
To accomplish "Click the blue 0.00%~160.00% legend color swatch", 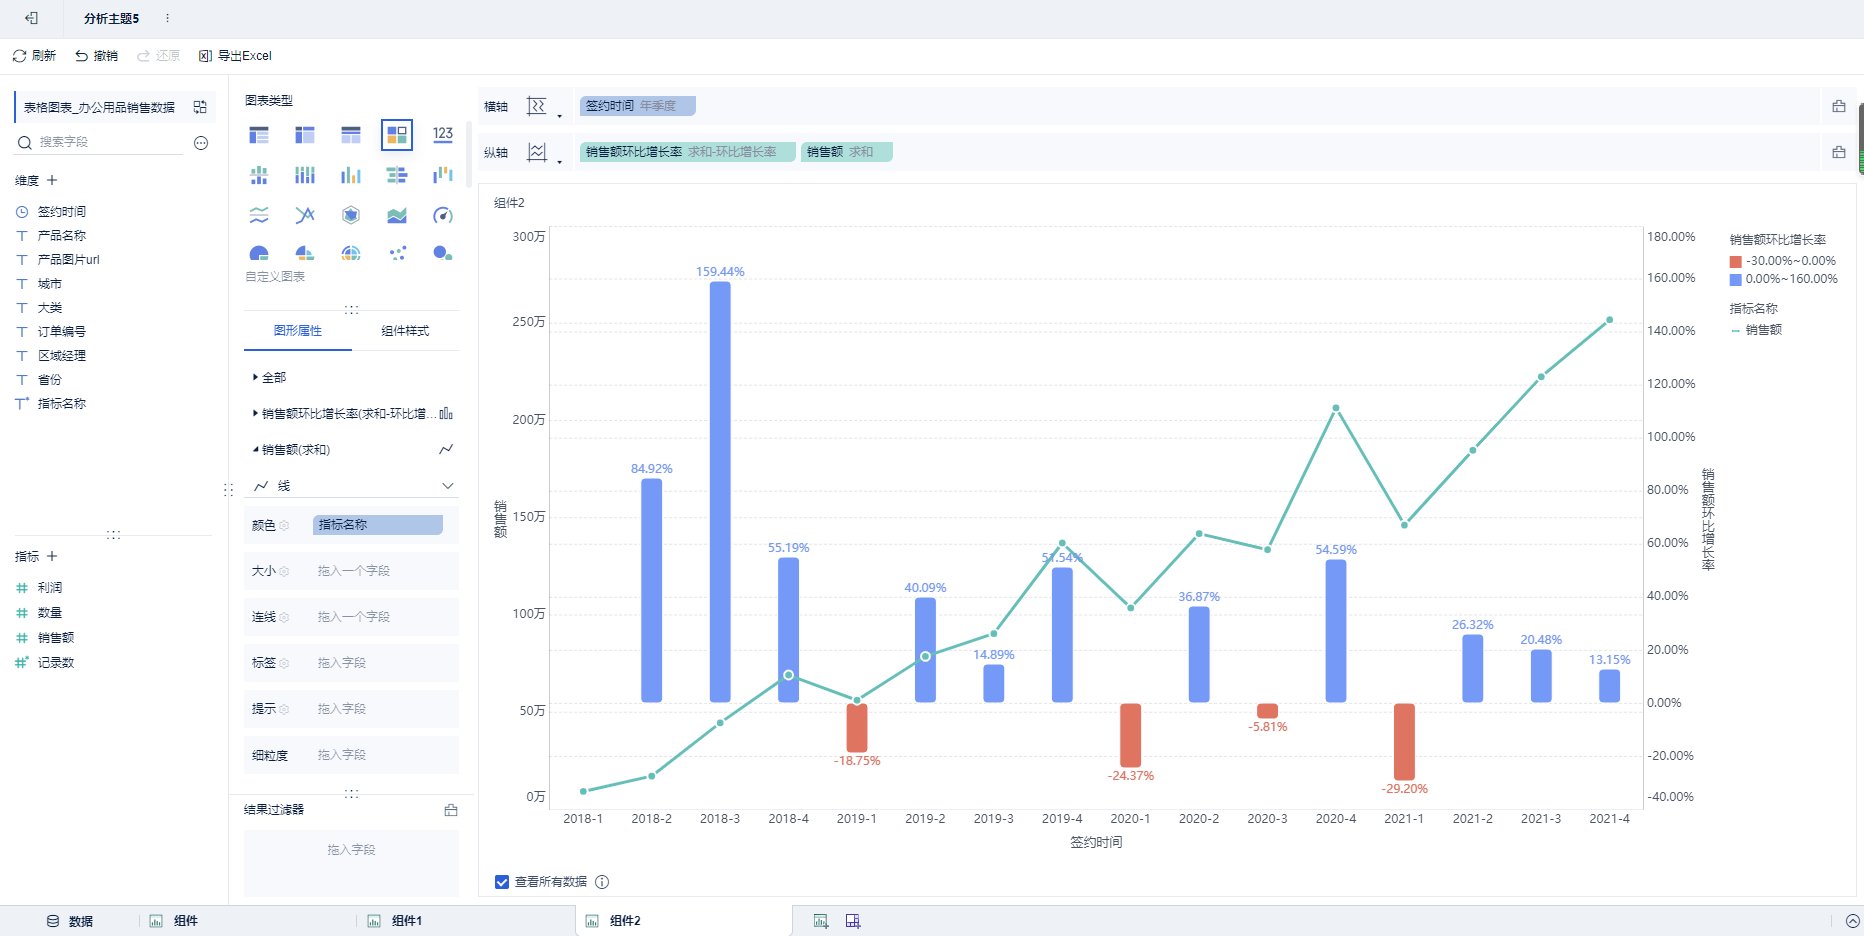I will coord(1736,280).
